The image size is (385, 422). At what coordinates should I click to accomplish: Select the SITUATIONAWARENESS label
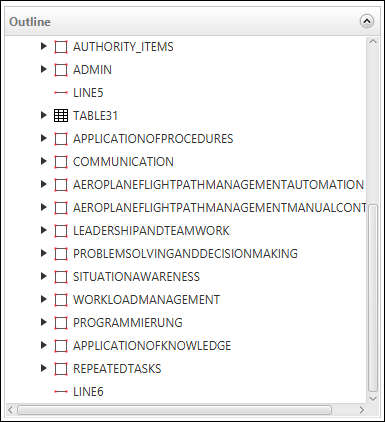pyautogui.click(x=136, y=277)
